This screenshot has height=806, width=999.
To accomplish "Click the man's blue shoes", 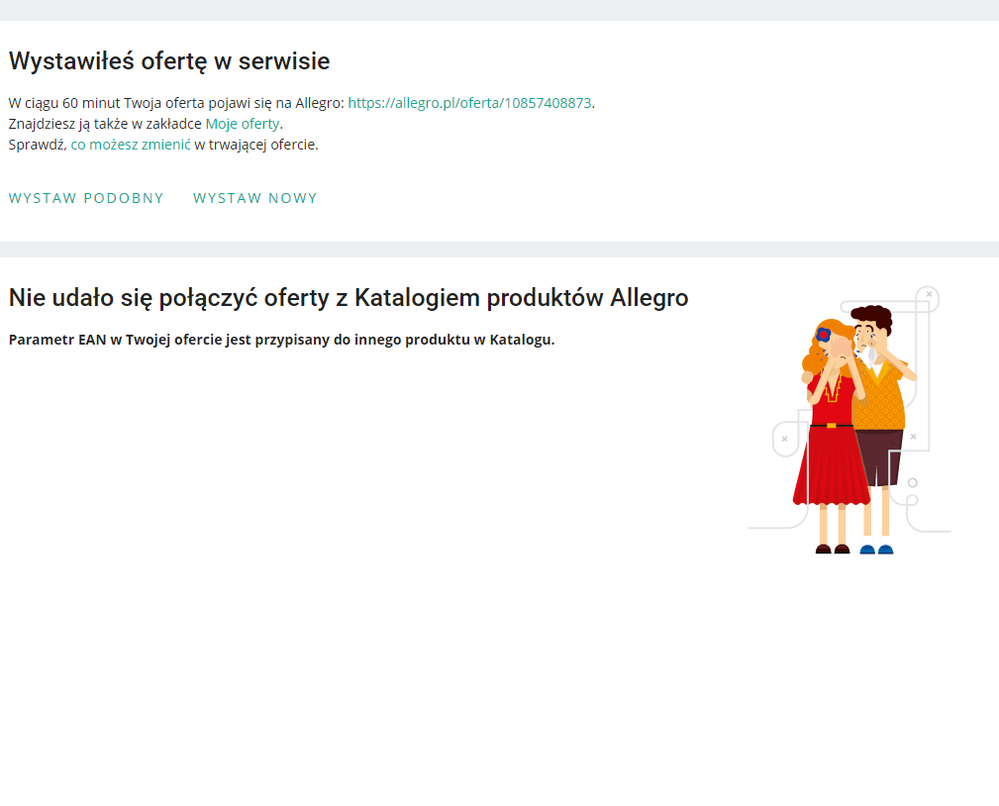I will 876,549.
